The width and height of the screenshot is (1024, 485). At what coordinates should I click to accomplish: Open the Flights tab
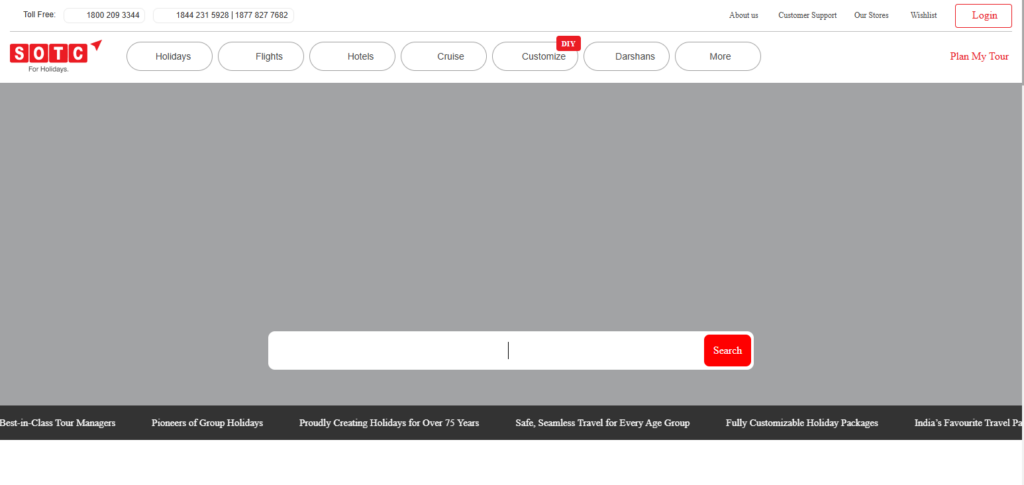(263, 57)
